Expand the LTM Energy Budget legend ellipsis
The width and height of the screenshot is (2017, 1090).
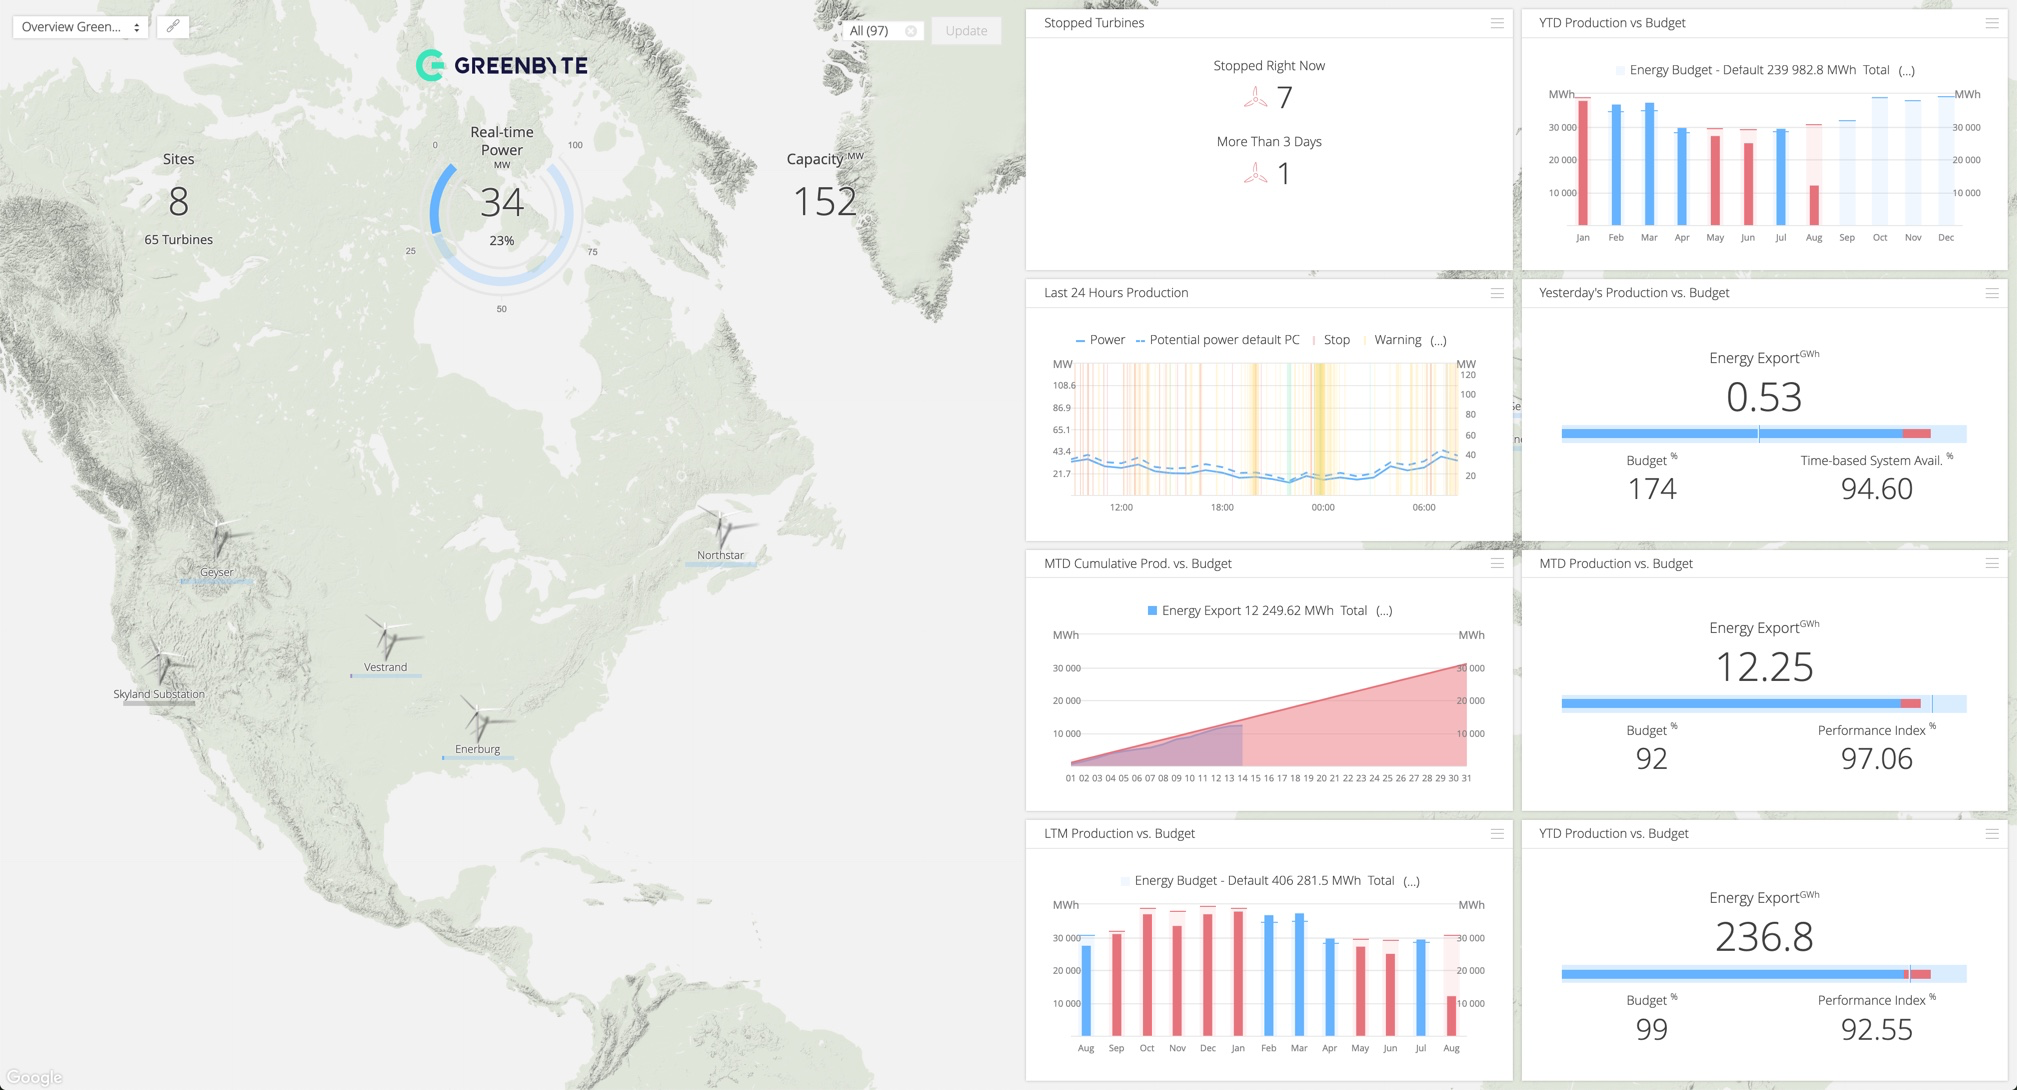click(1411, 881)
